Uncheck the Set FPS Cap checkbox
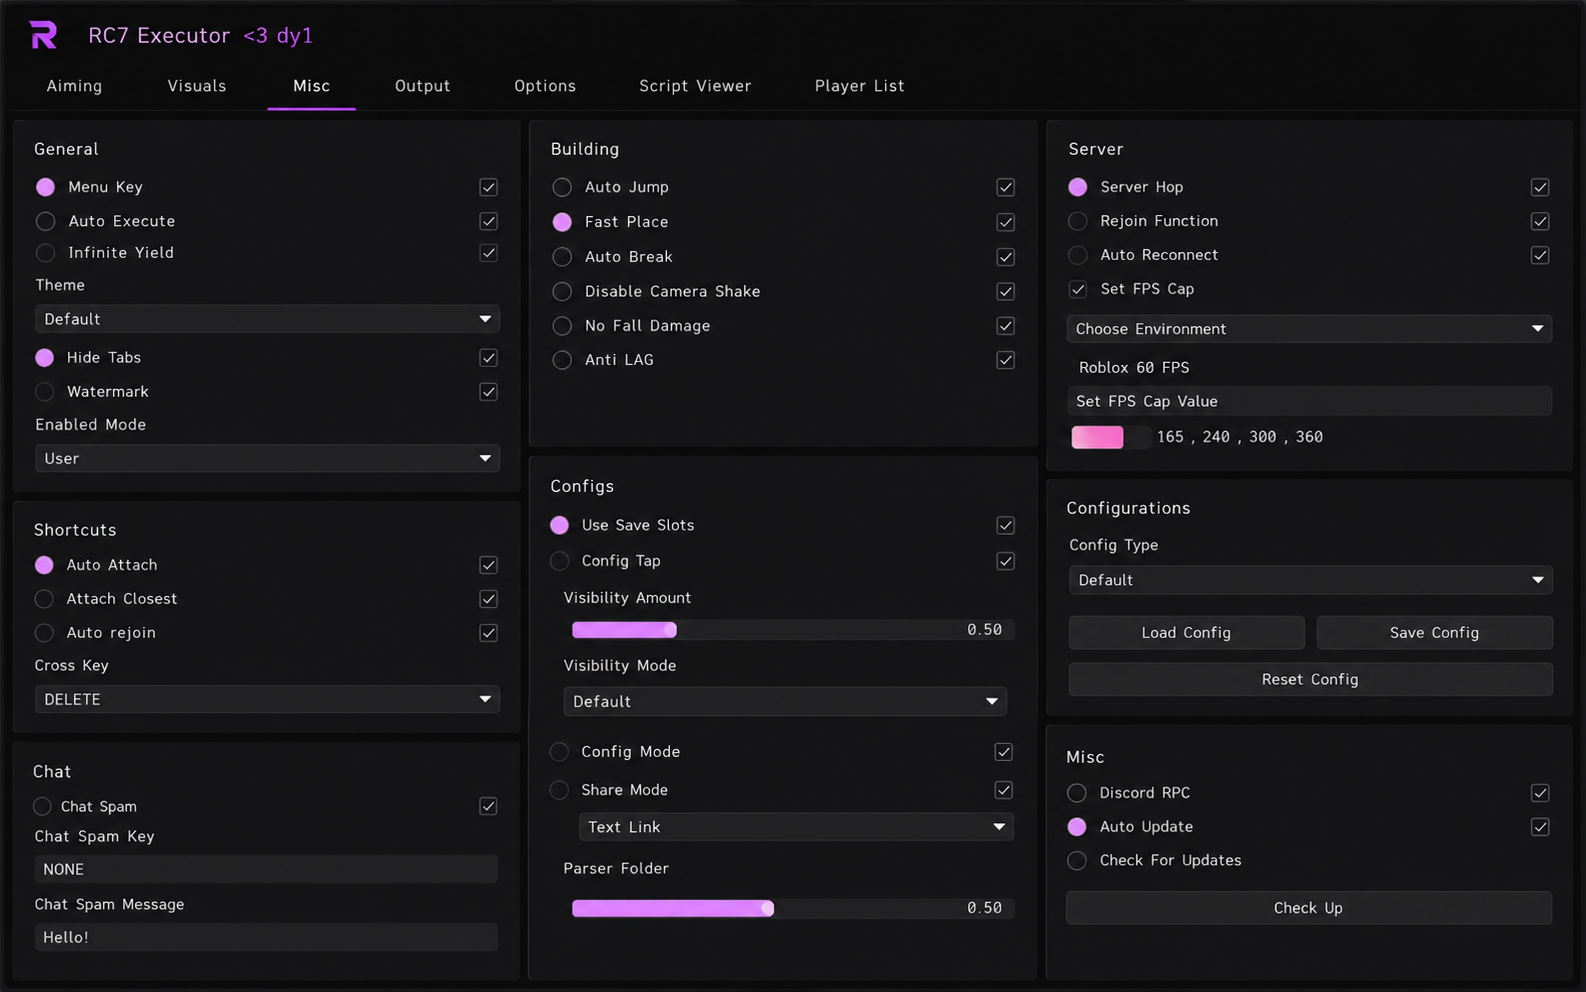 [x=1078, y=289]
